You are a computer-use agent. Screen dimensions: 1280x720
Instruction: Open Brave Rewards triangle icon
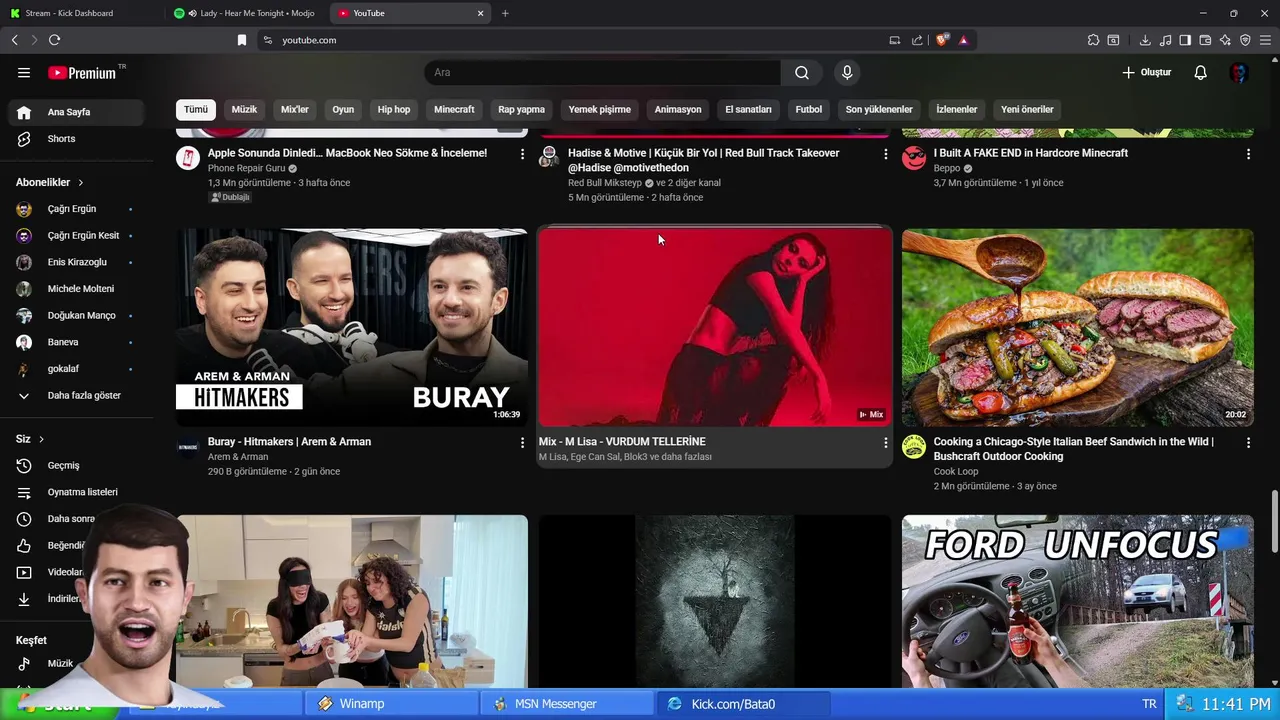[963, 40]
